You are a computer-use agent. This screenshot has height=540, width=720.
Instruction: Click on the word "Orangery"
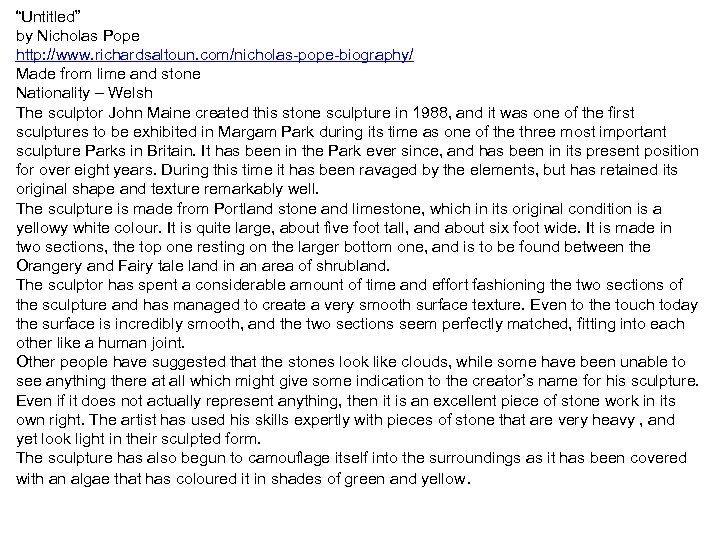coord(50,266)
